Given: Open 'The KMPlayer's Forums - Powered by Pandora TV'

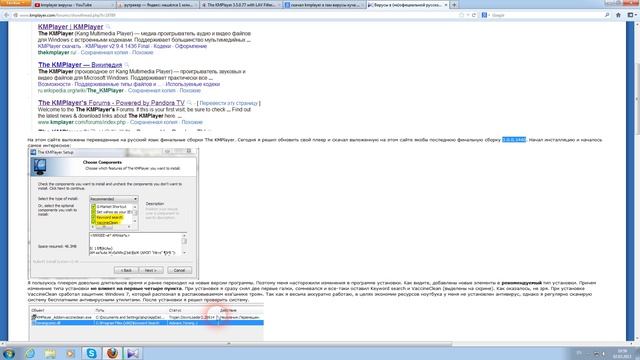Looking at the screenshot, I should [x=111, y=103].
